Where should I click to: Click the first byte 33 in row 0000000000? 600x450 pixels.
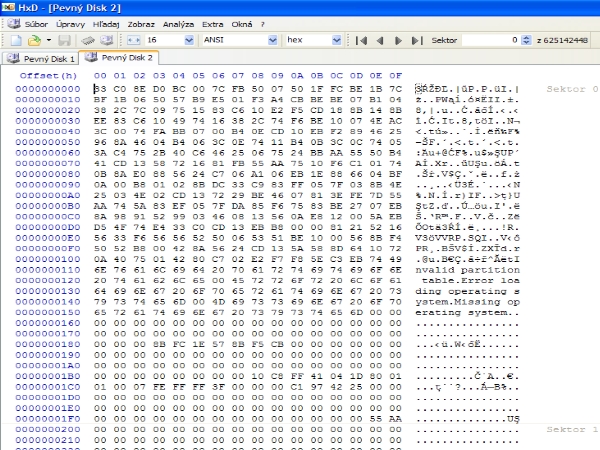coord(100,89)
